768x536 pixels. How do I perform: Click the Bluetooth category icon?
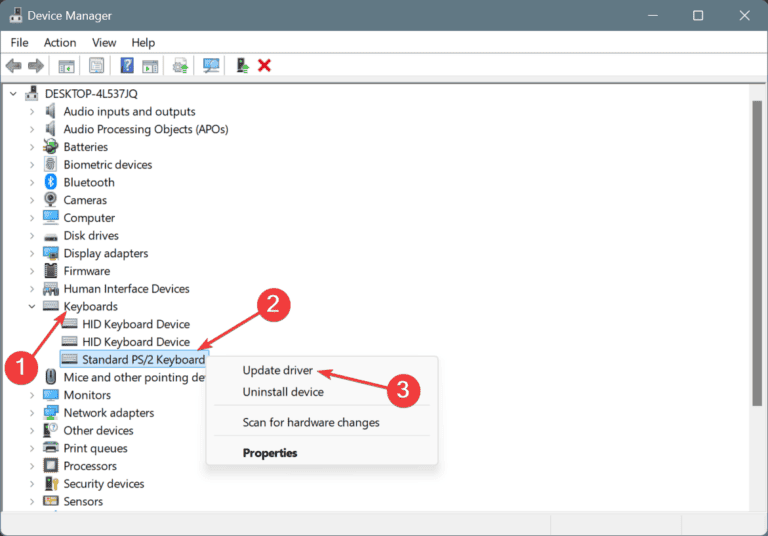pos(50,182)
